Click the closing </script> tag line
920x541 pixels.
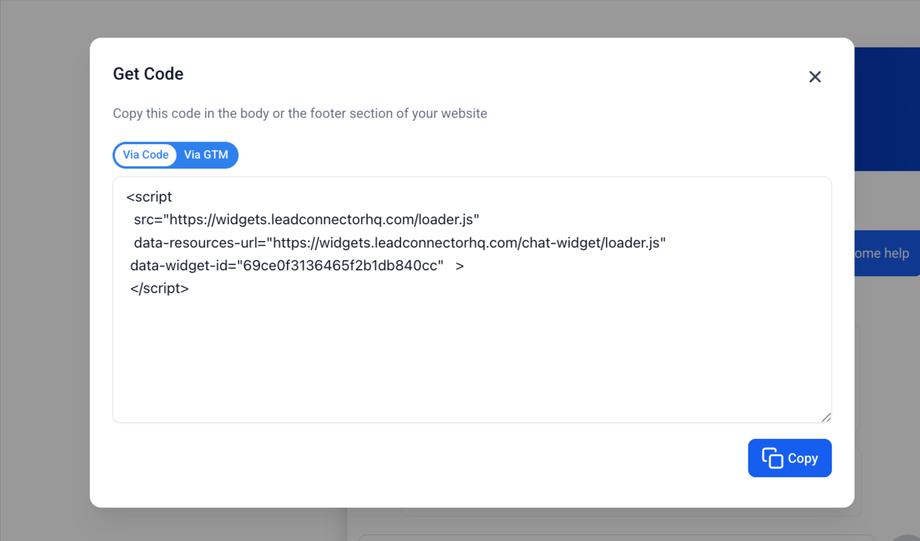point(160,289)
